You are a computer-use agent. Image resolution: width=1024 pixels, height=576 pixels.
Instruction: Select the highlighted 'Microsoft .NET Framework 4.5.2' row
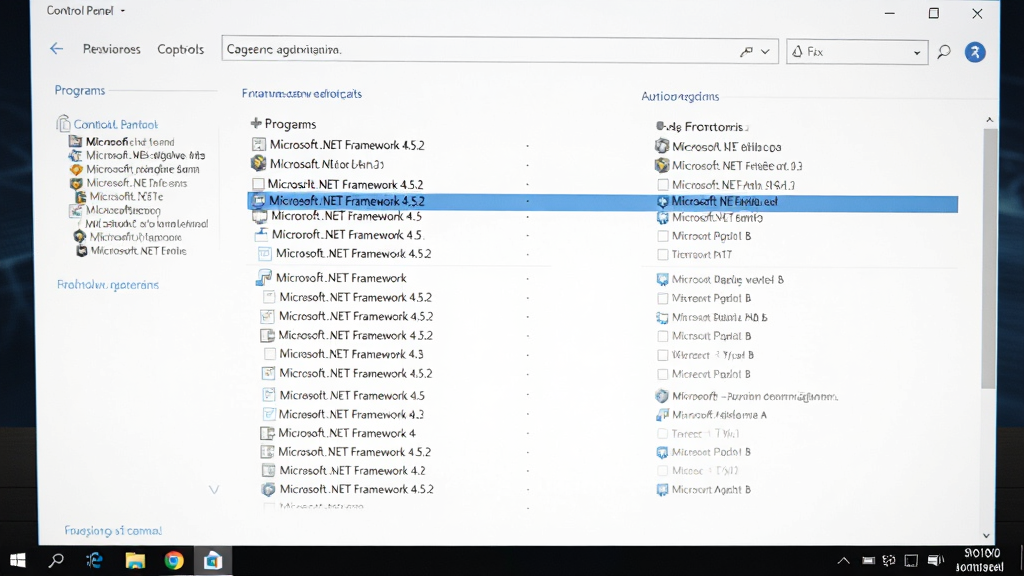[x=603, y=202]
